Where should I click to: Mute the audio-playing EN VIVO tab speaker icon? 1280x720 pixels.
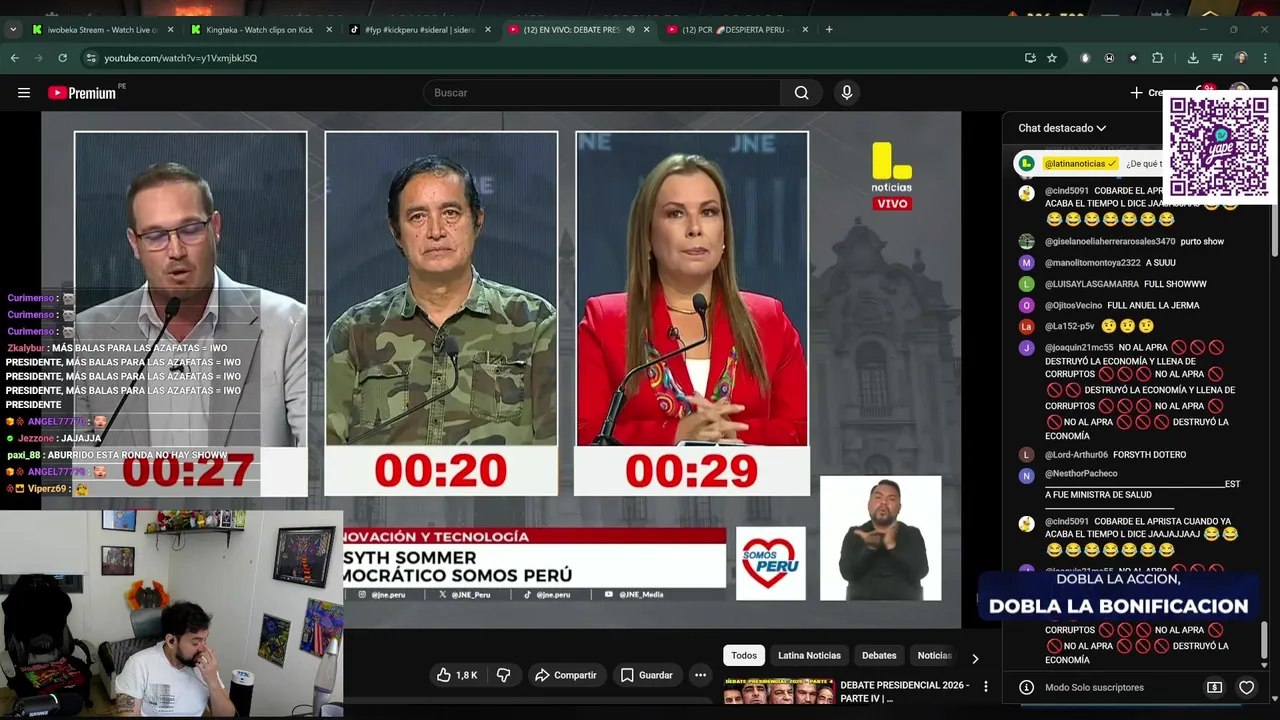(x=630, y=29)
